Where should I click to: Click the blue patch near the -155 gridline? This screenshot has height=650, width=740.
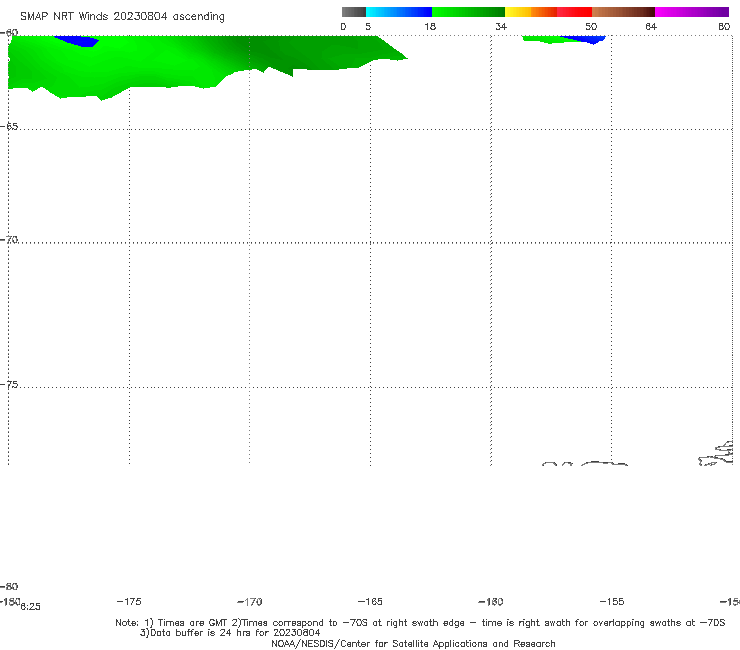coord(585,40)
